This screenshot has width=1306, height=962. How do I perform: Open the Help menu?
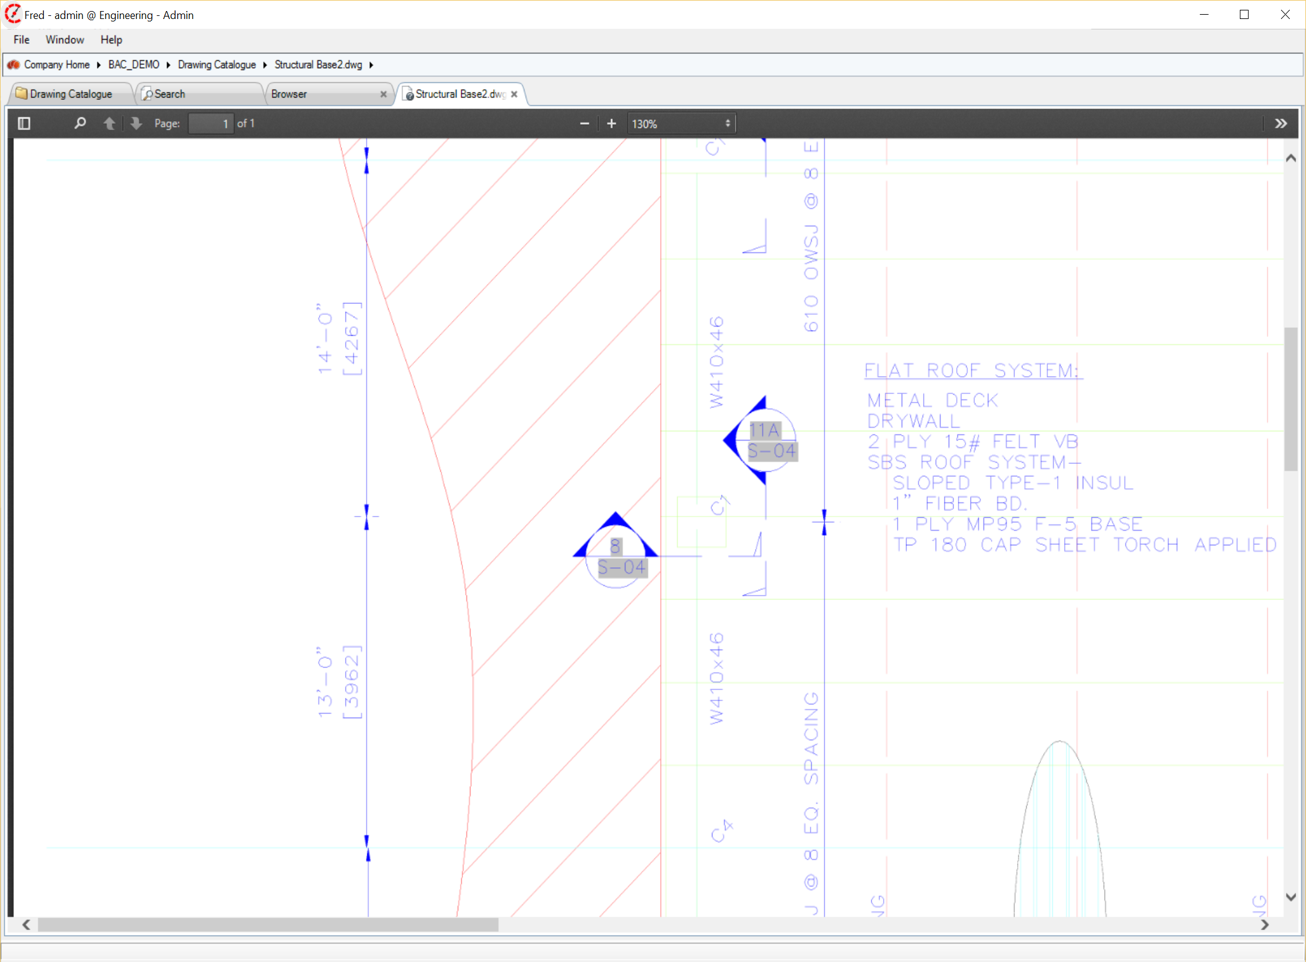111,40
